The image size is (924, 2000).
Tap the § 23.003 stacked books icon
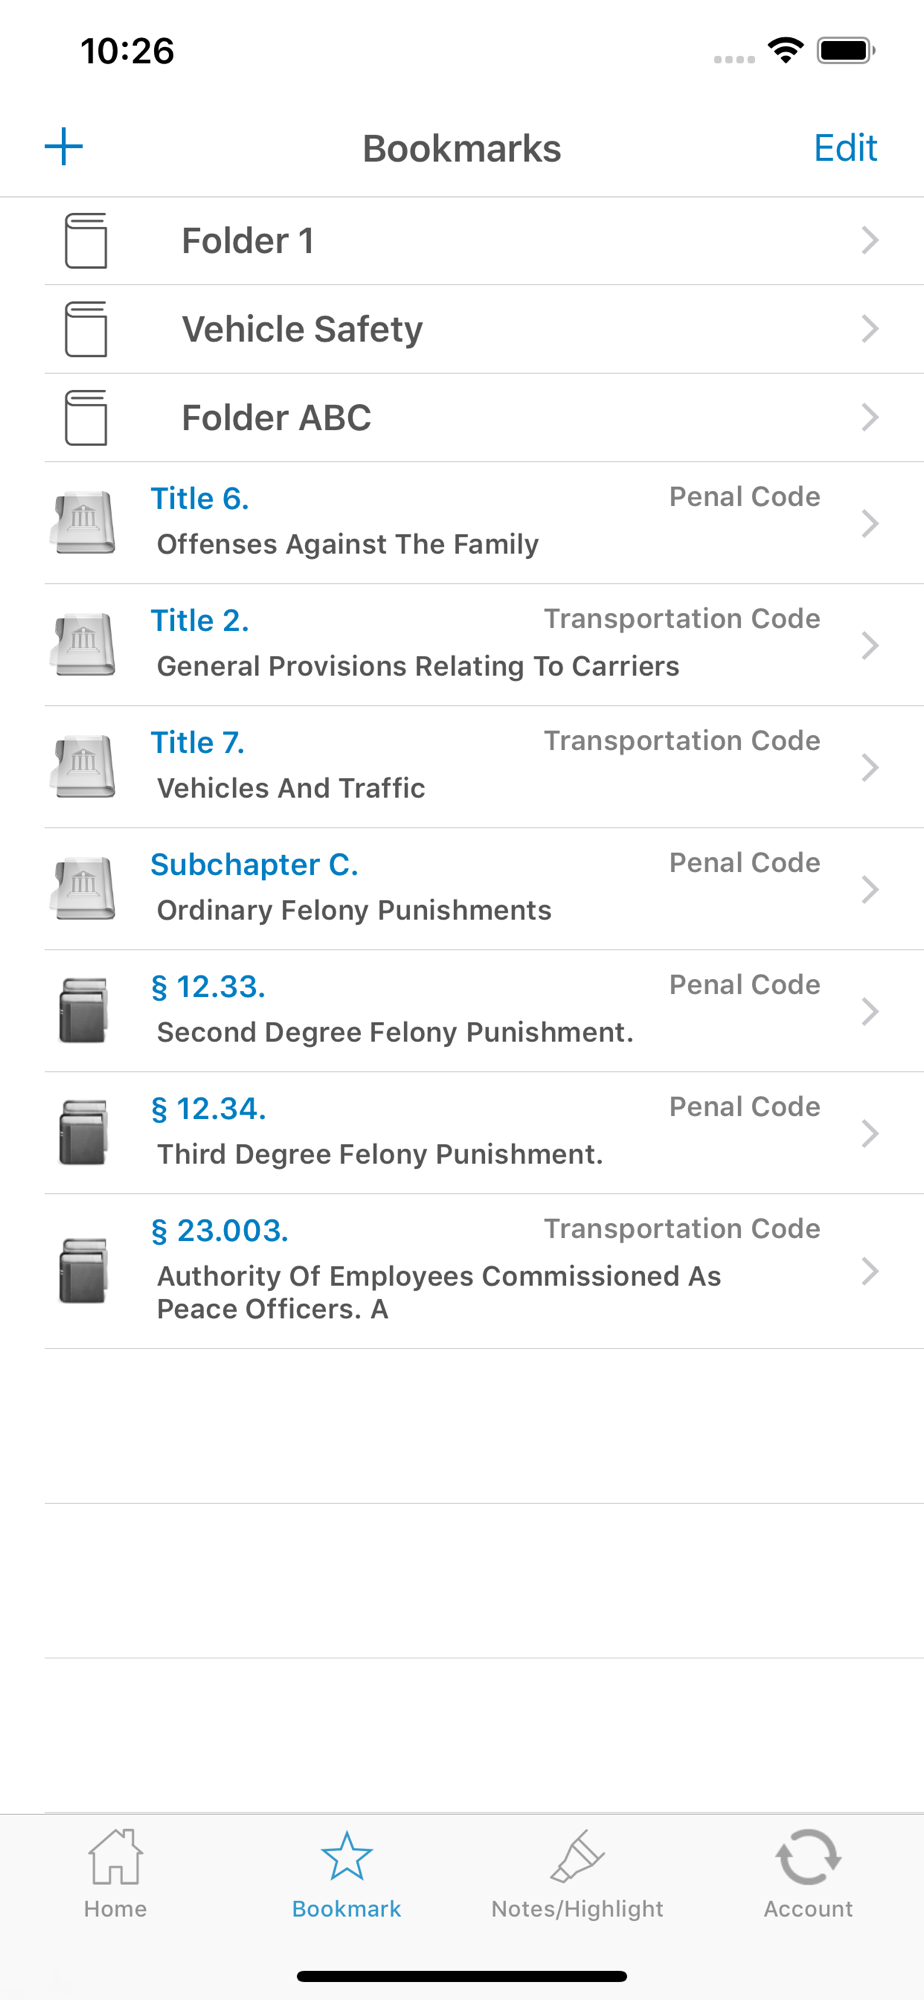click(83, 1271)
